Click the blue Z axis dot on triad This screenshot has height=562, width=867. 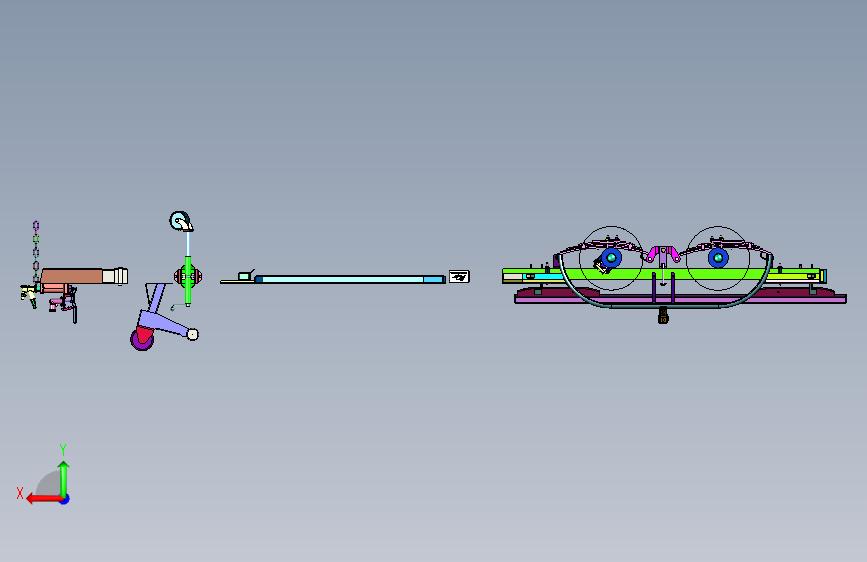[65, 499]
